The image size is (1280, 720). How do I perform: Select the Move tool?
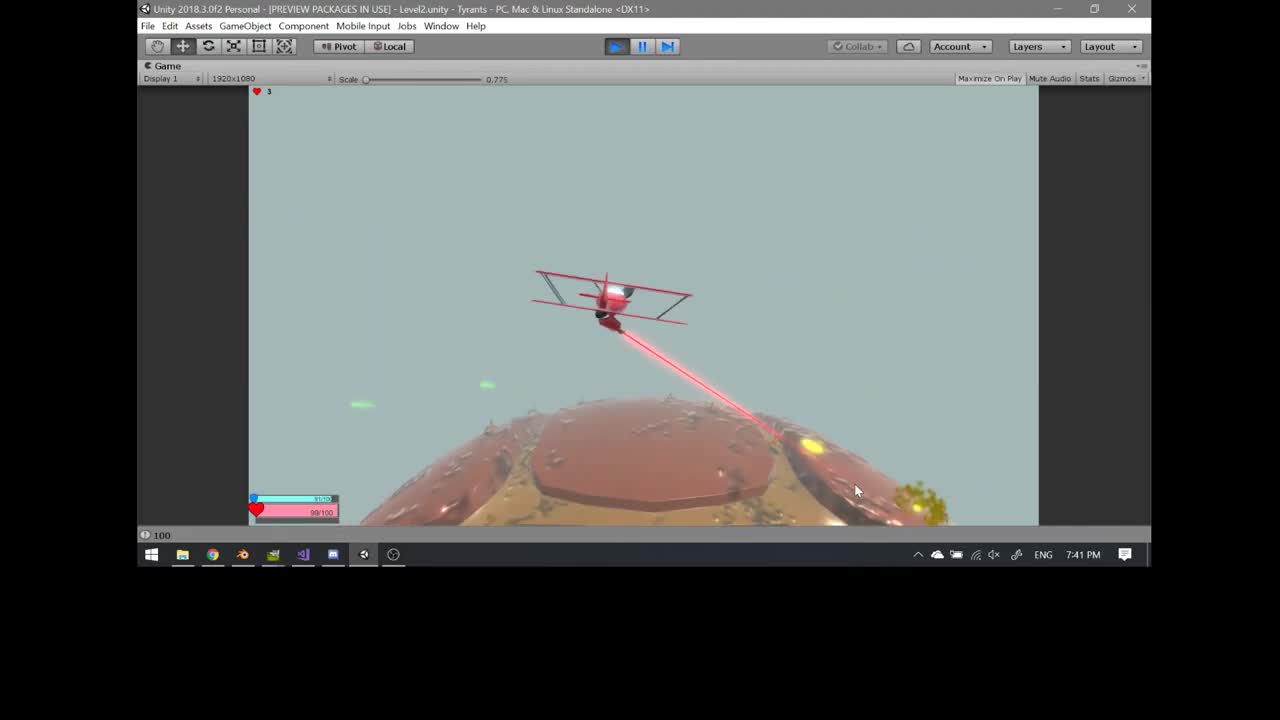click(182, 46)
